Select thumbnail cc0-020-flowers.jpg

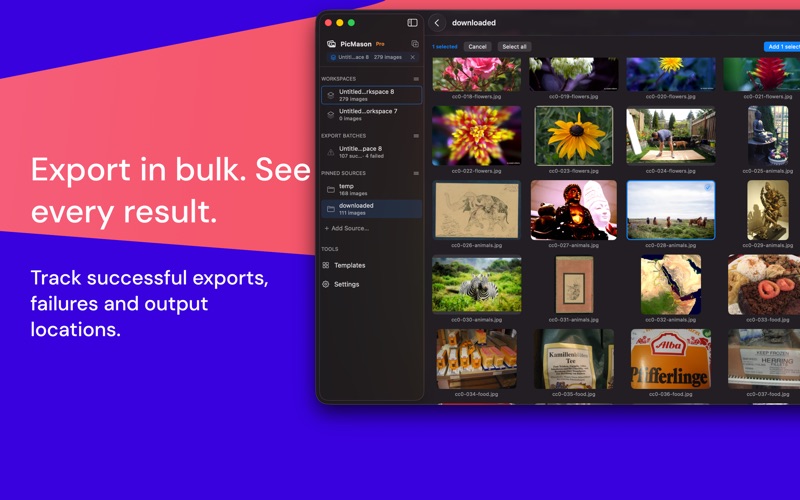[670, 74]
